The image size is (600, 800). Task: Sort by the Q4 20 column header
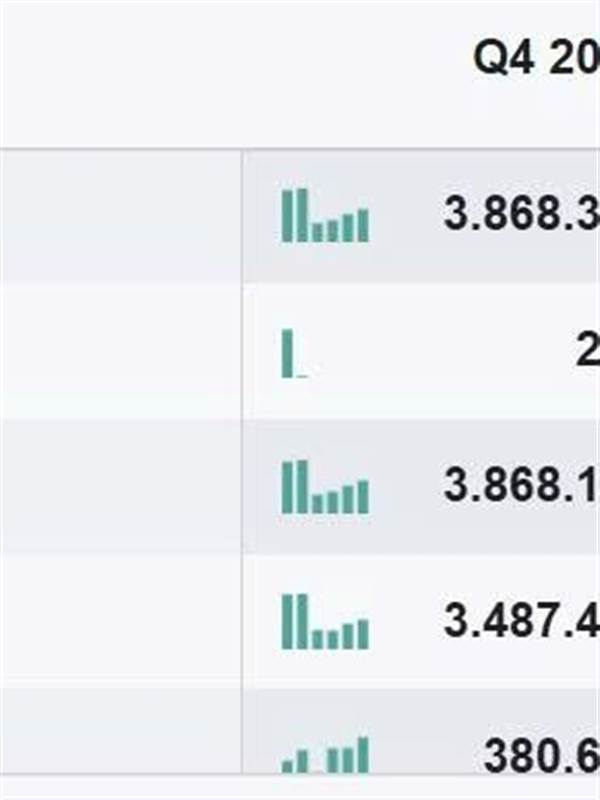pos(536,57)
